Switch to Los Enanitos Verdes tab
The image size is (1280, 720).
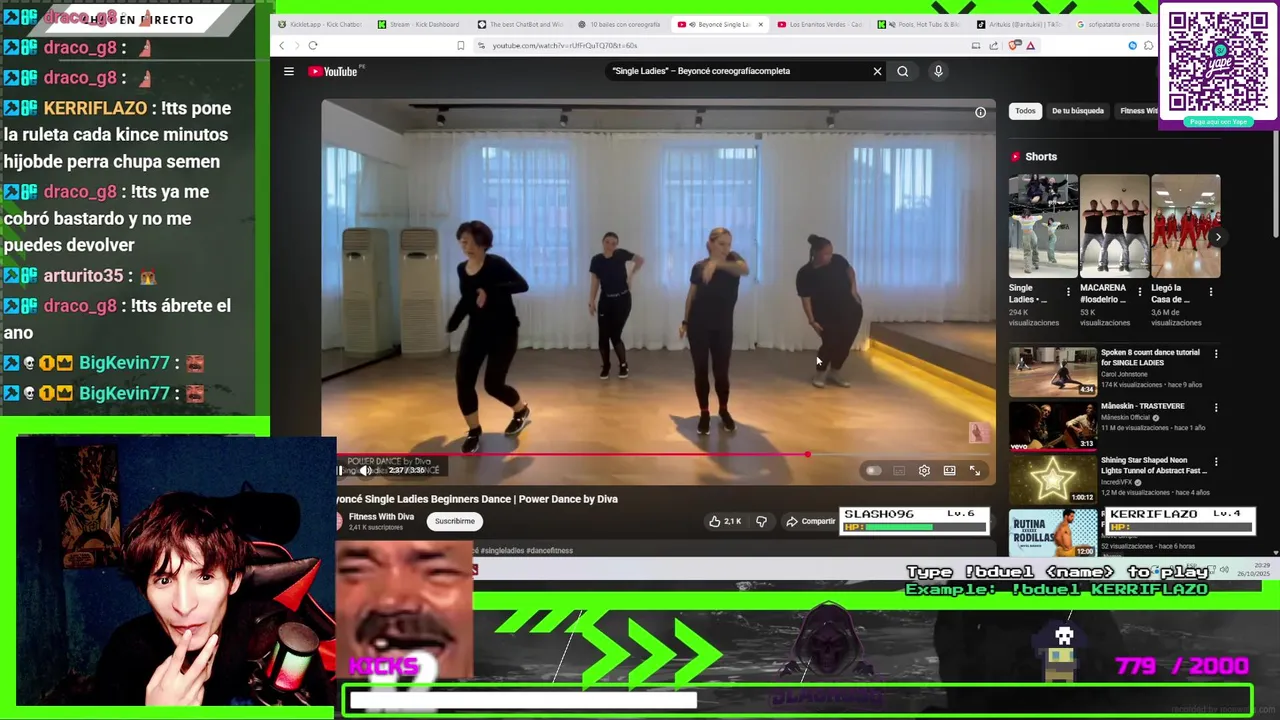coord(820,24)
